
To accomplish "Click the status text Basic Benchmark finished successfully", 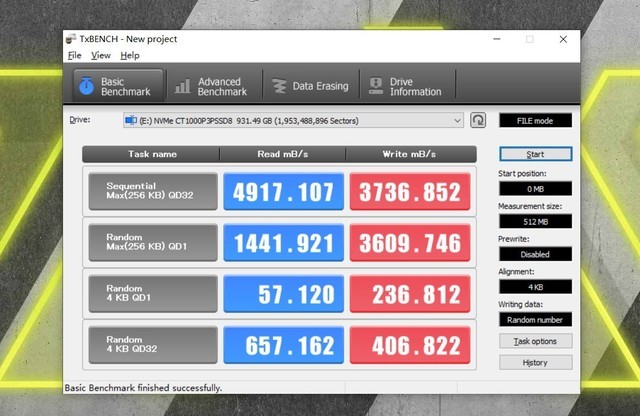I will pyautogui.click(x=143, y=388).
